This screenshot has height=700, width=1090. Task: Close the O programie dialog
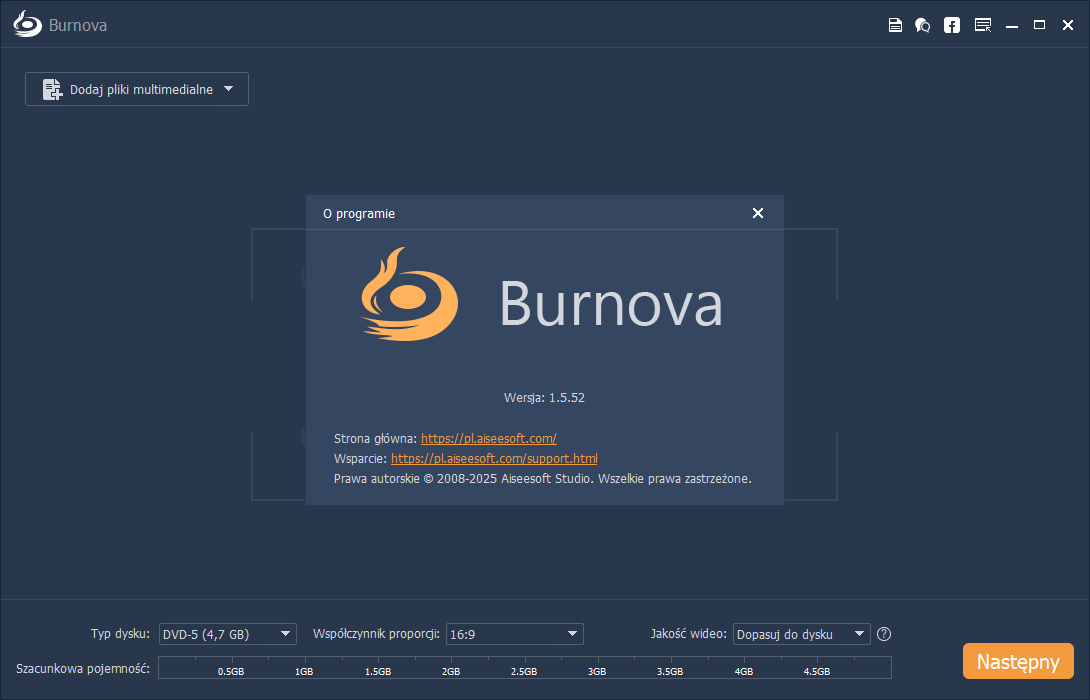coord(758,213)
